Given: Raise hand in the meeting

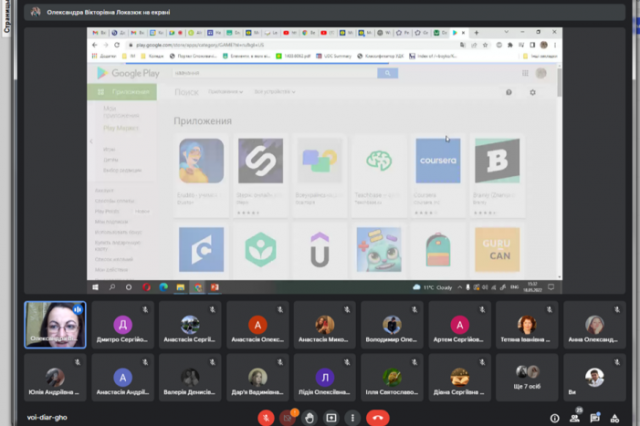Looking at the screenshot, I should coord(309,417).
